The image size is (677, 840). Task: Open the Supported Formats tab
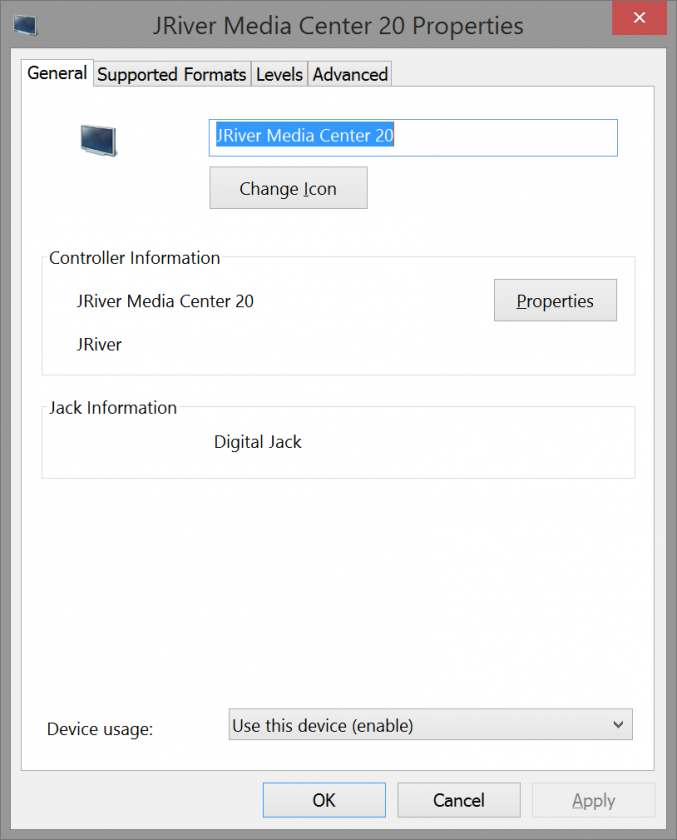172,74
